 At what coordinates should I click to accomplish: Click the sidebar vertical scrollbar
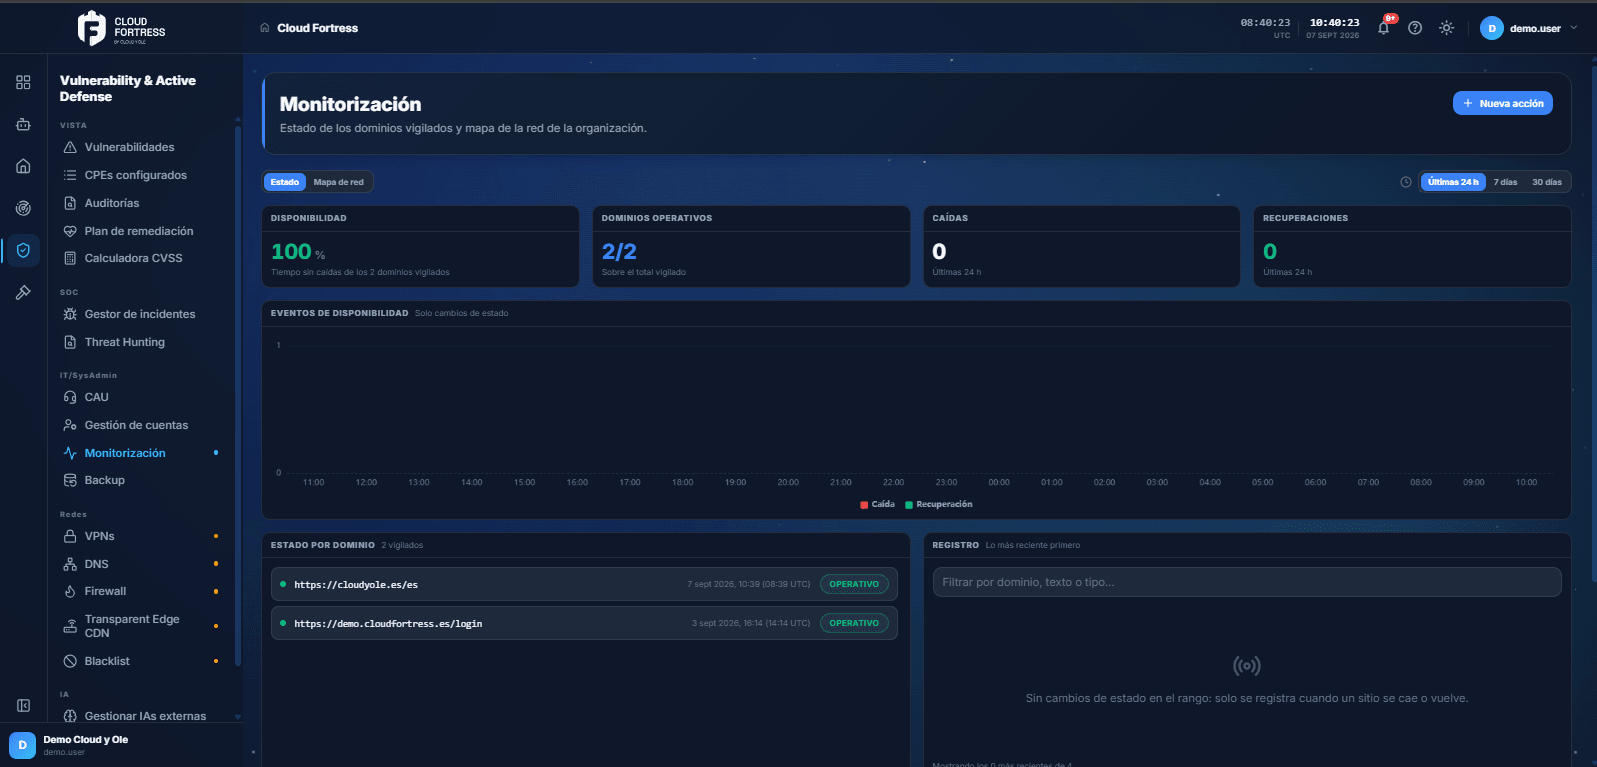coord(237,395)
